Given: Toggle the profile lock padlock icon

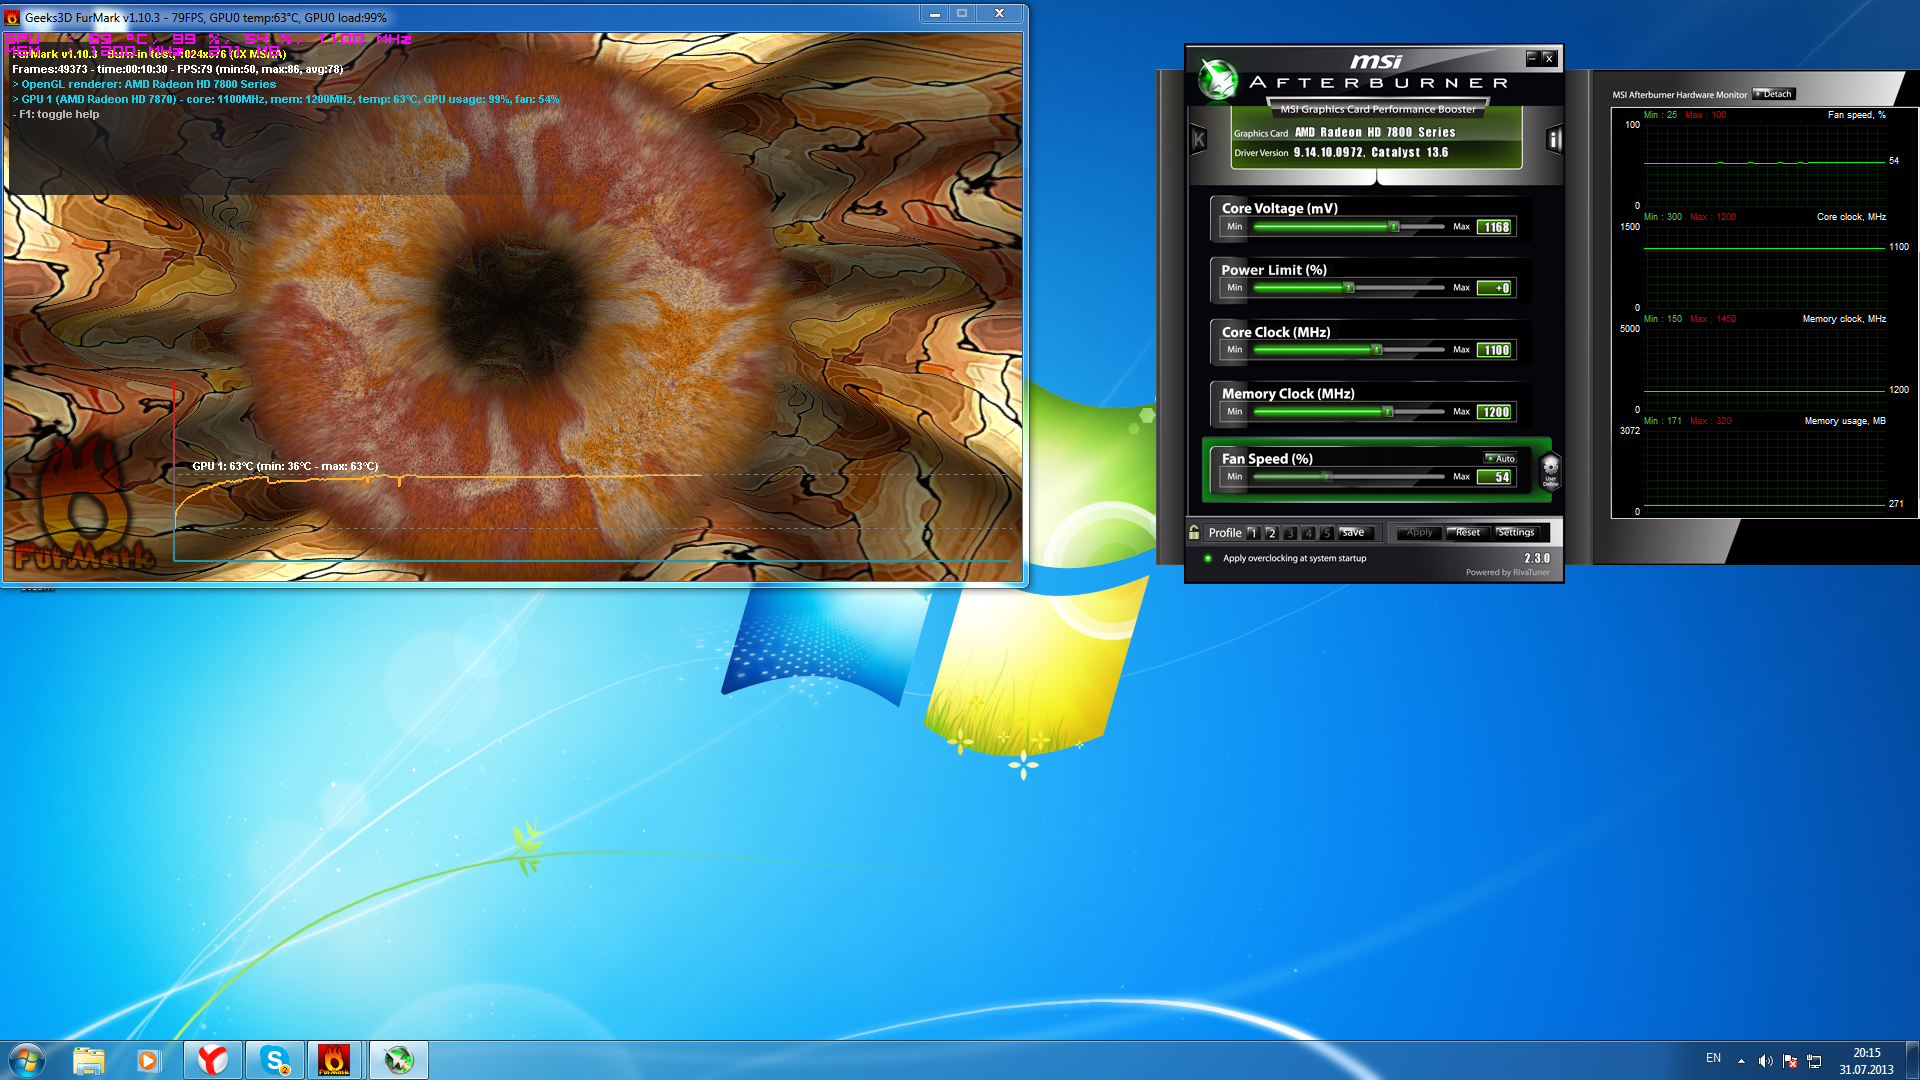Looking at the screenshot, I should [x=1194, y=532].
